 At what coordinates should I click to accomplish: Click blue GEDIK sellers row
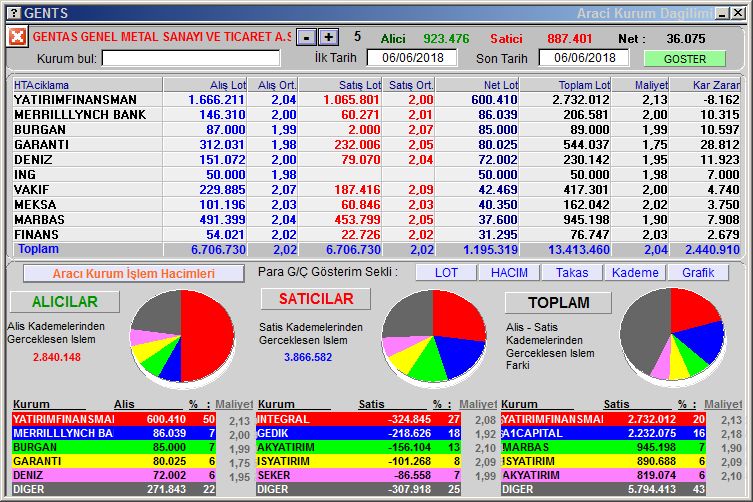point(359,433)
